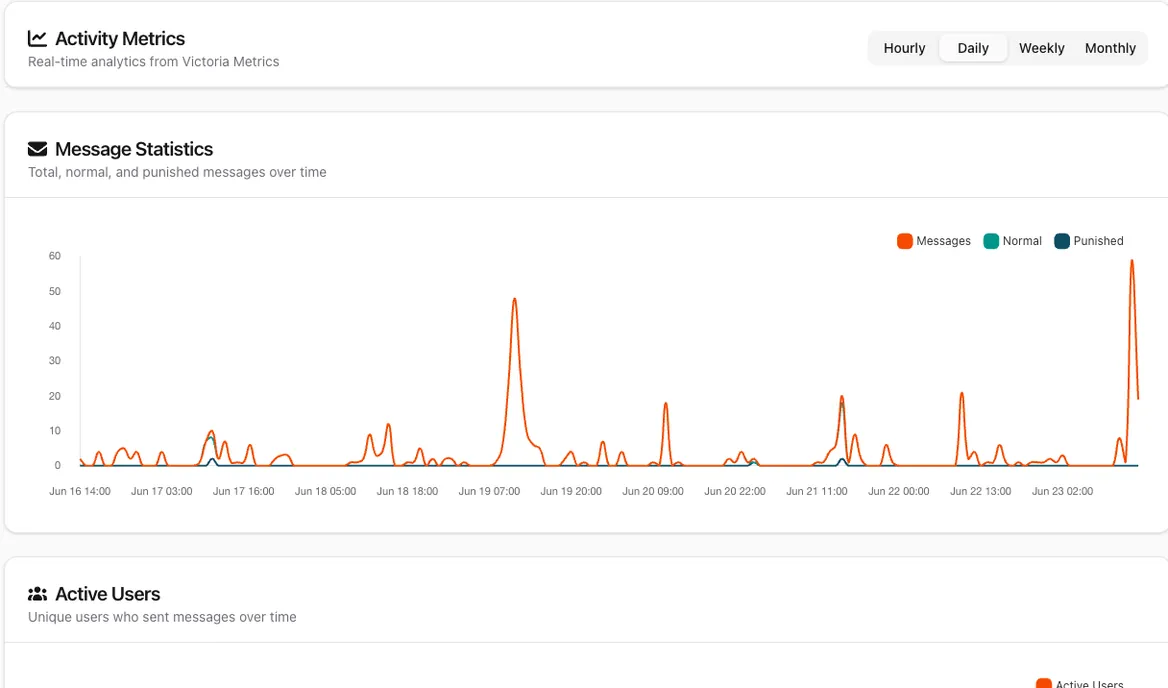
Task: Click the Jun 17 03:00 axis label
Action: [162, 491]
